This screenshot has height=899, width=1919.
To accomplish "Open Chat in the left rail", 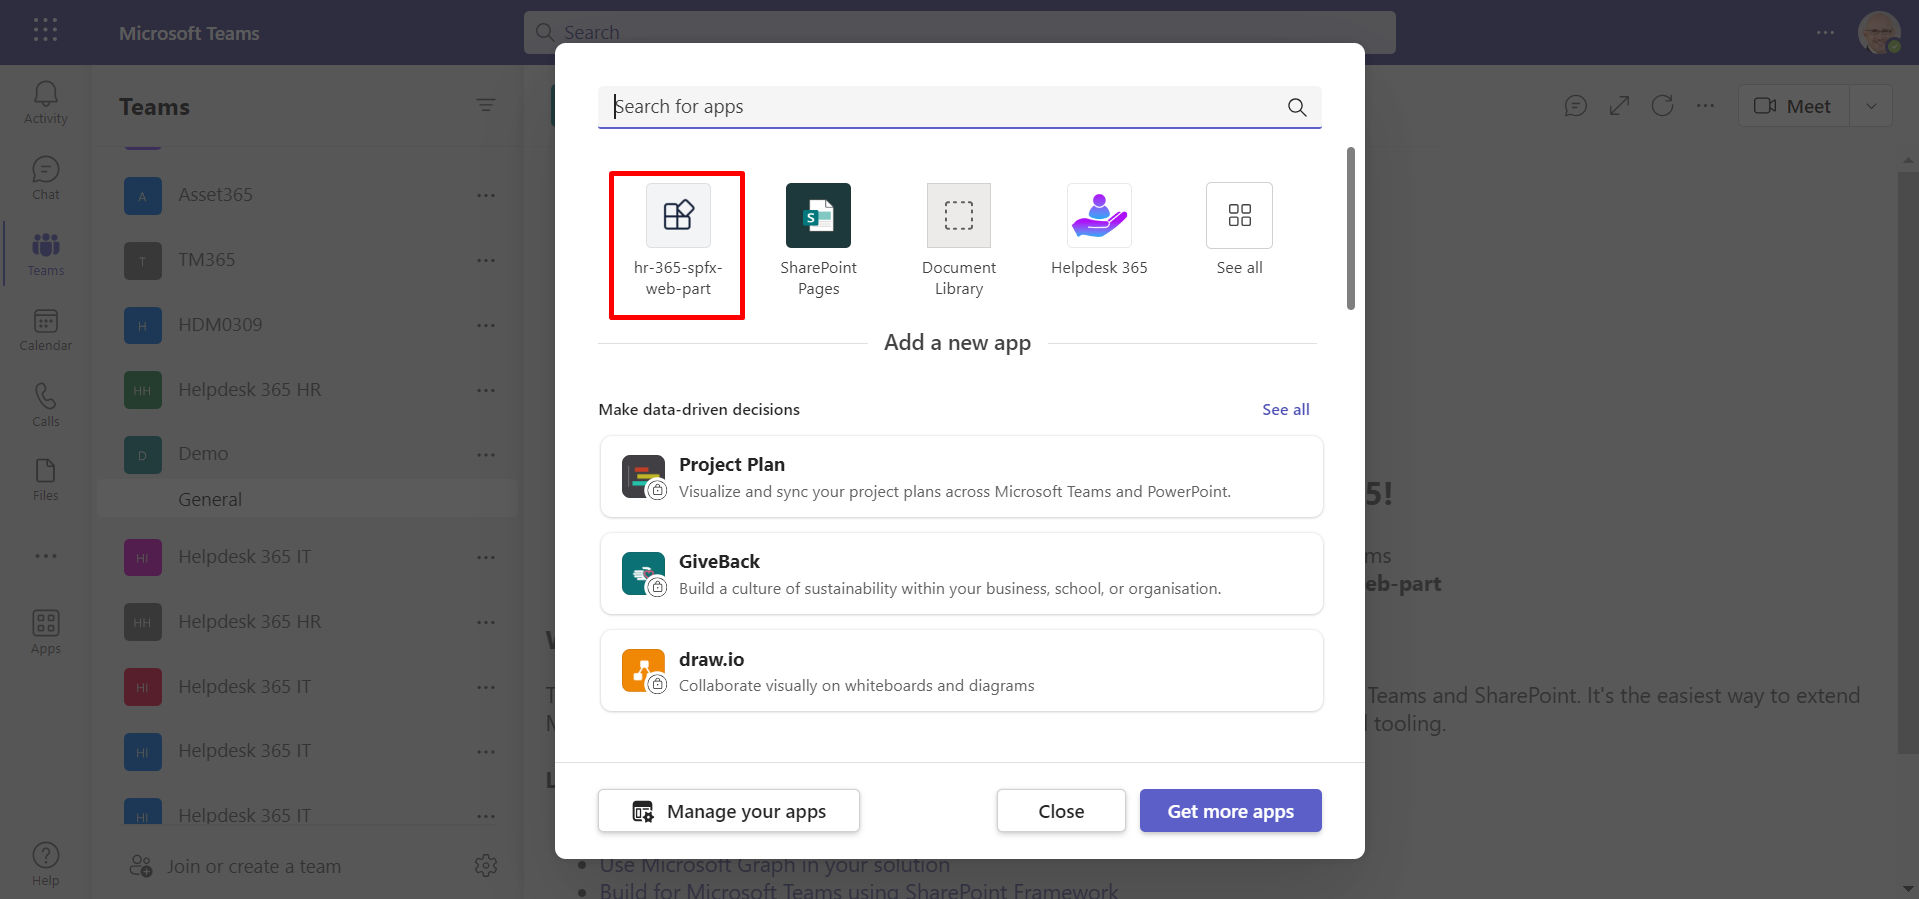I will point(46,178).
